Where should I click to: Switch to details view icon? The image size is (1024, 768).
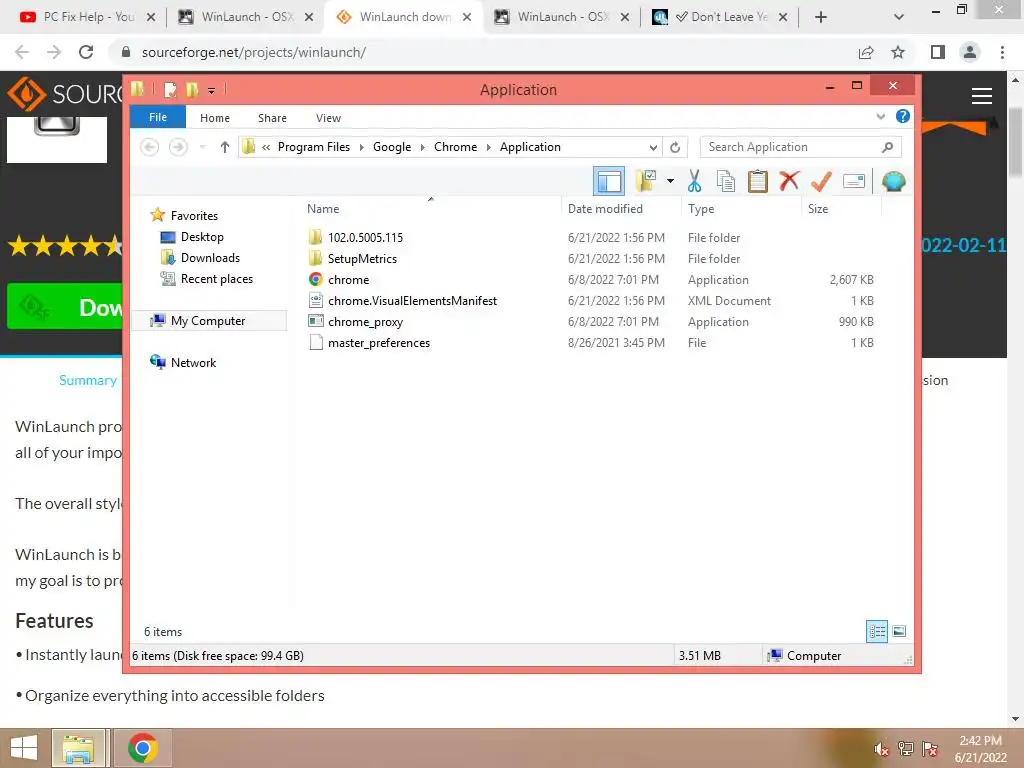pyautogui.click(x=876, y=631)
